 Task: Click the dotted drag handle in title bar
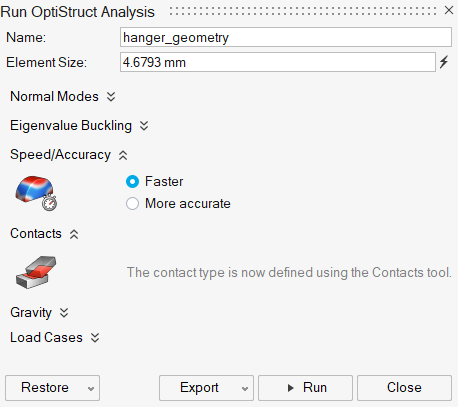(x=303, y=11)
